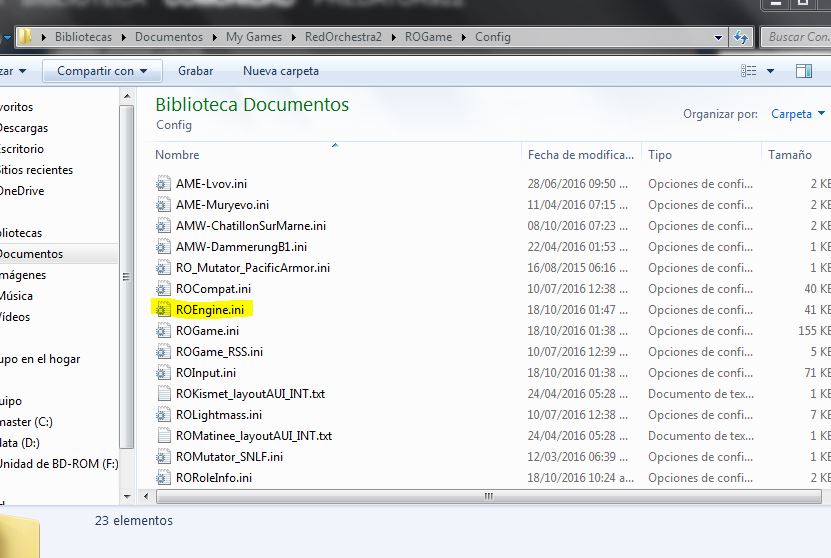Select the ROInput.ini file name
This screenshot has height=558, width=831.
206,373
